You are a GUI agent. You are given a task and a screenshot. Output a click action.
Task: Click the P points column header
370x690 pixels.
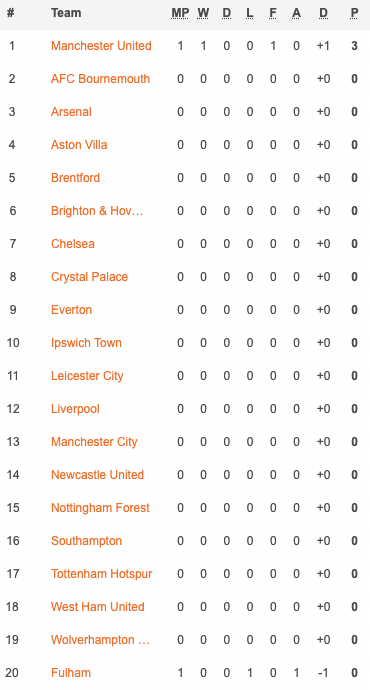click(x=354, y=13)
